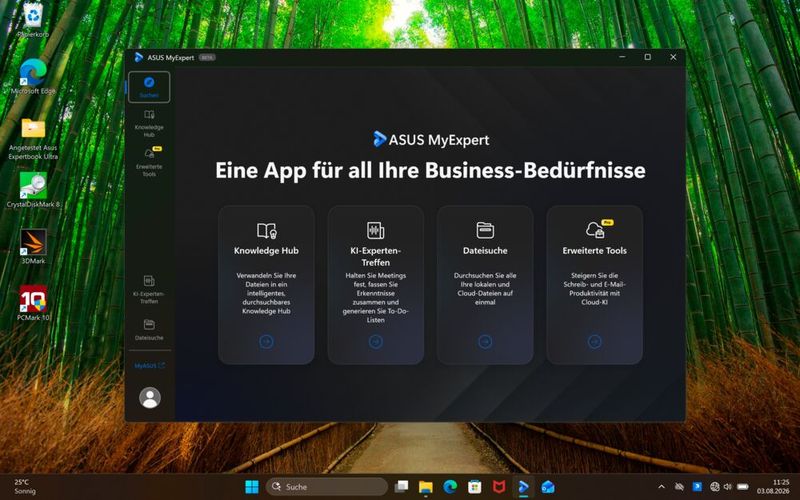Open Microsoft Store from the taskbar
800x500 pixels.
474,487
